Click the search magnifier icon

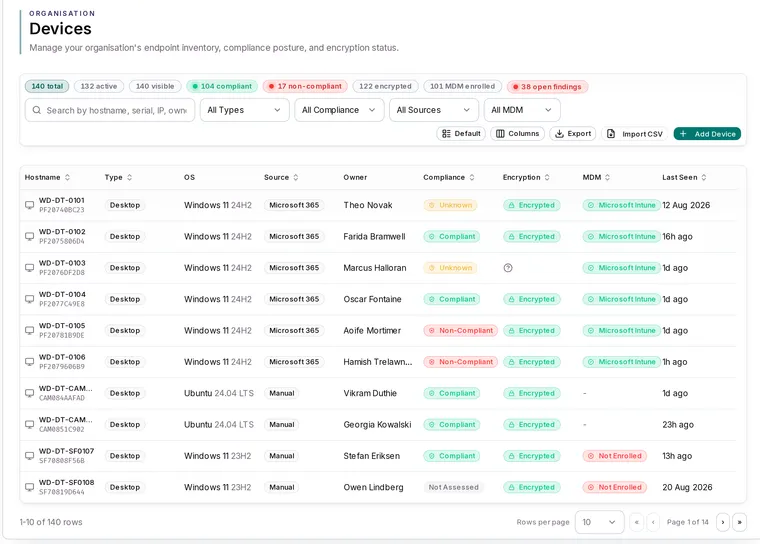tap(36, 111)
